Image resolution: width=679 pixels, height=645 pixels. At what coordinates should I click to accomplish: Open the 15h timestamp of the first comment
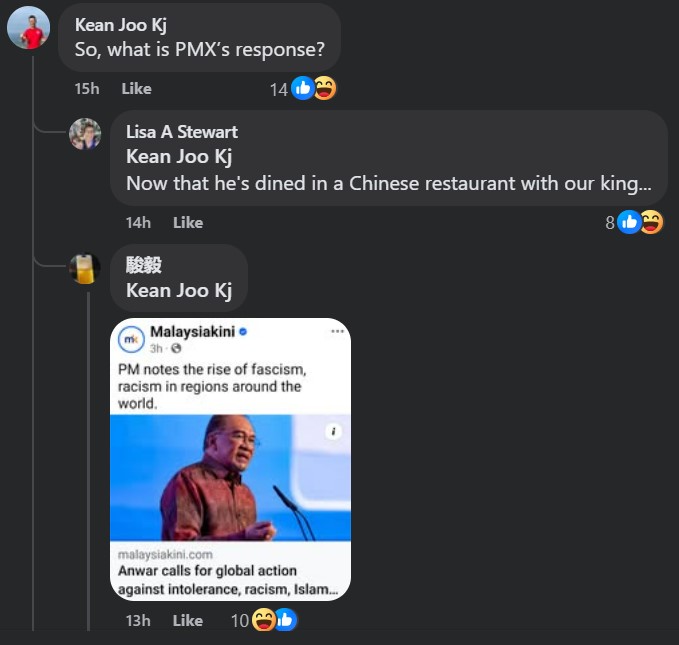click(x=87, y=88)
